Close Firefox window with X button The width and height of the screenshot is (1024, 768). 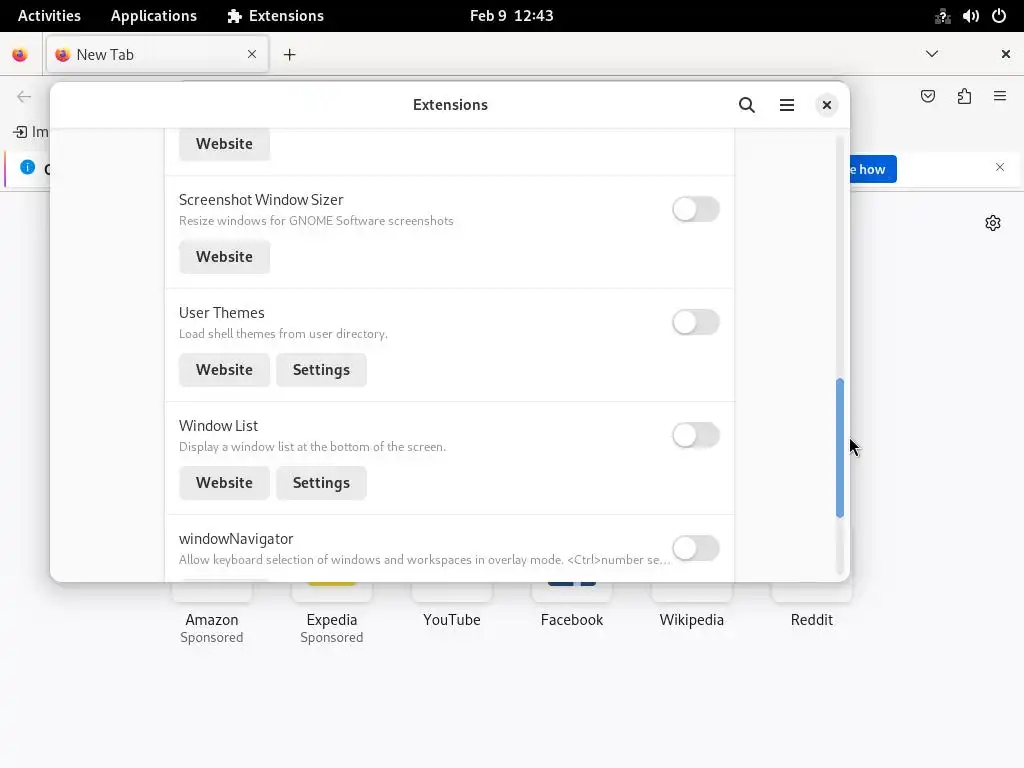point(1005,54)
